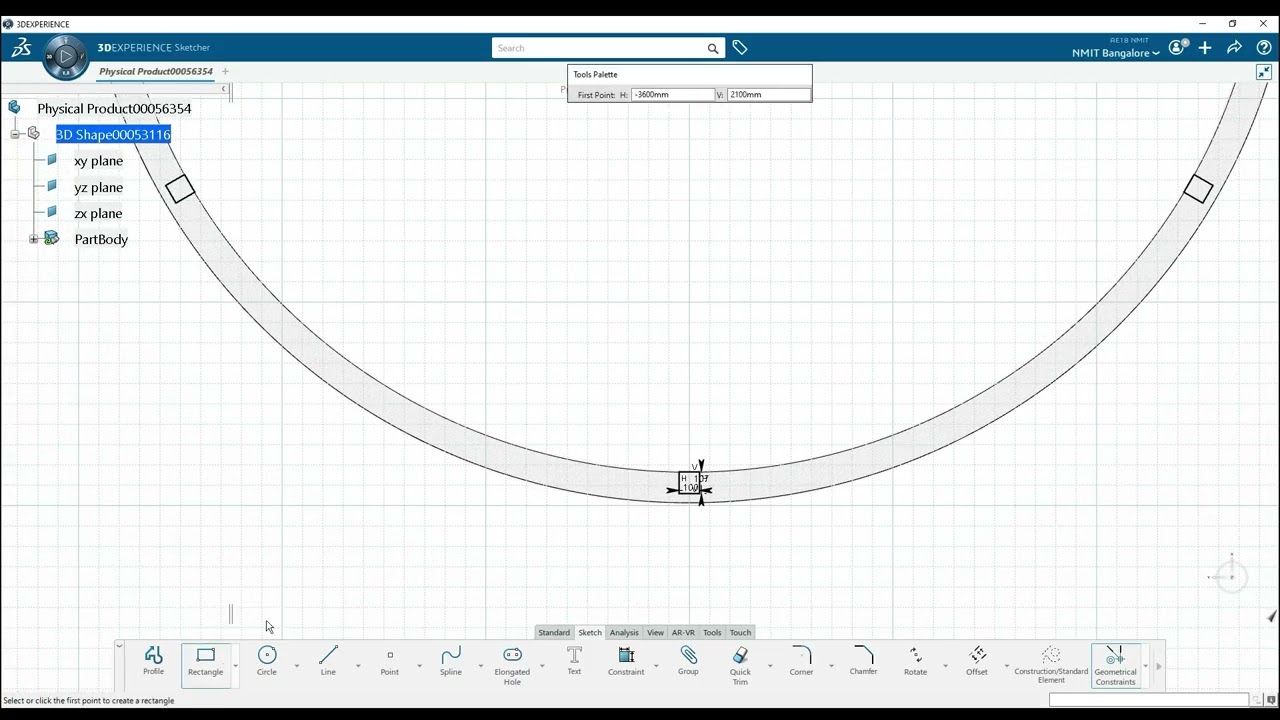This screenshot has height=720, width=1280.
Task: Open the Rotate tool variants dropdown
Action: [945, 666]
